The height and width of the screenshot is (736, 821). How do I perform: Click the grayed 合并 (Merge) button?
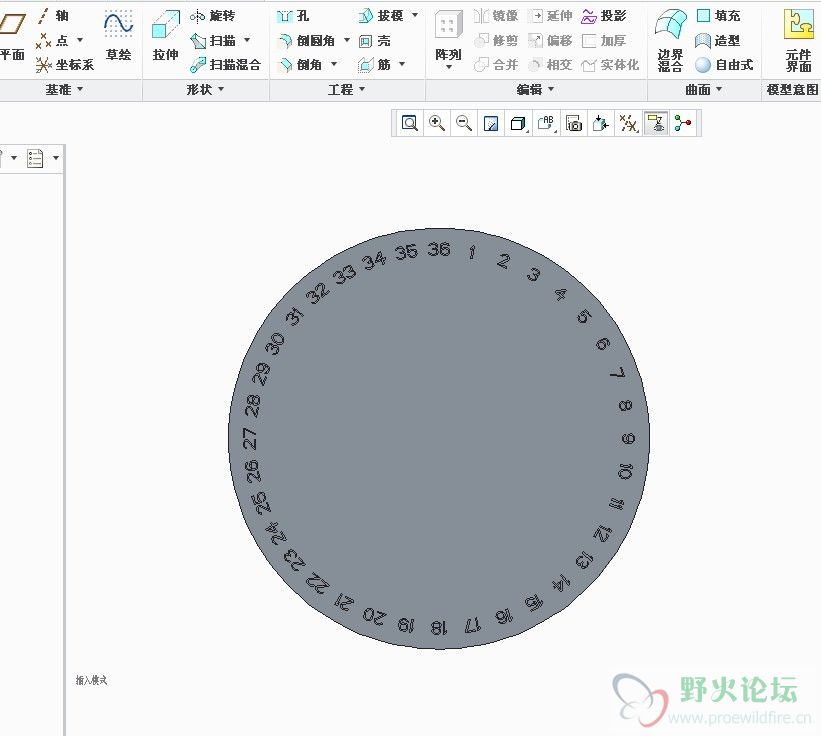tap(496, 65)
